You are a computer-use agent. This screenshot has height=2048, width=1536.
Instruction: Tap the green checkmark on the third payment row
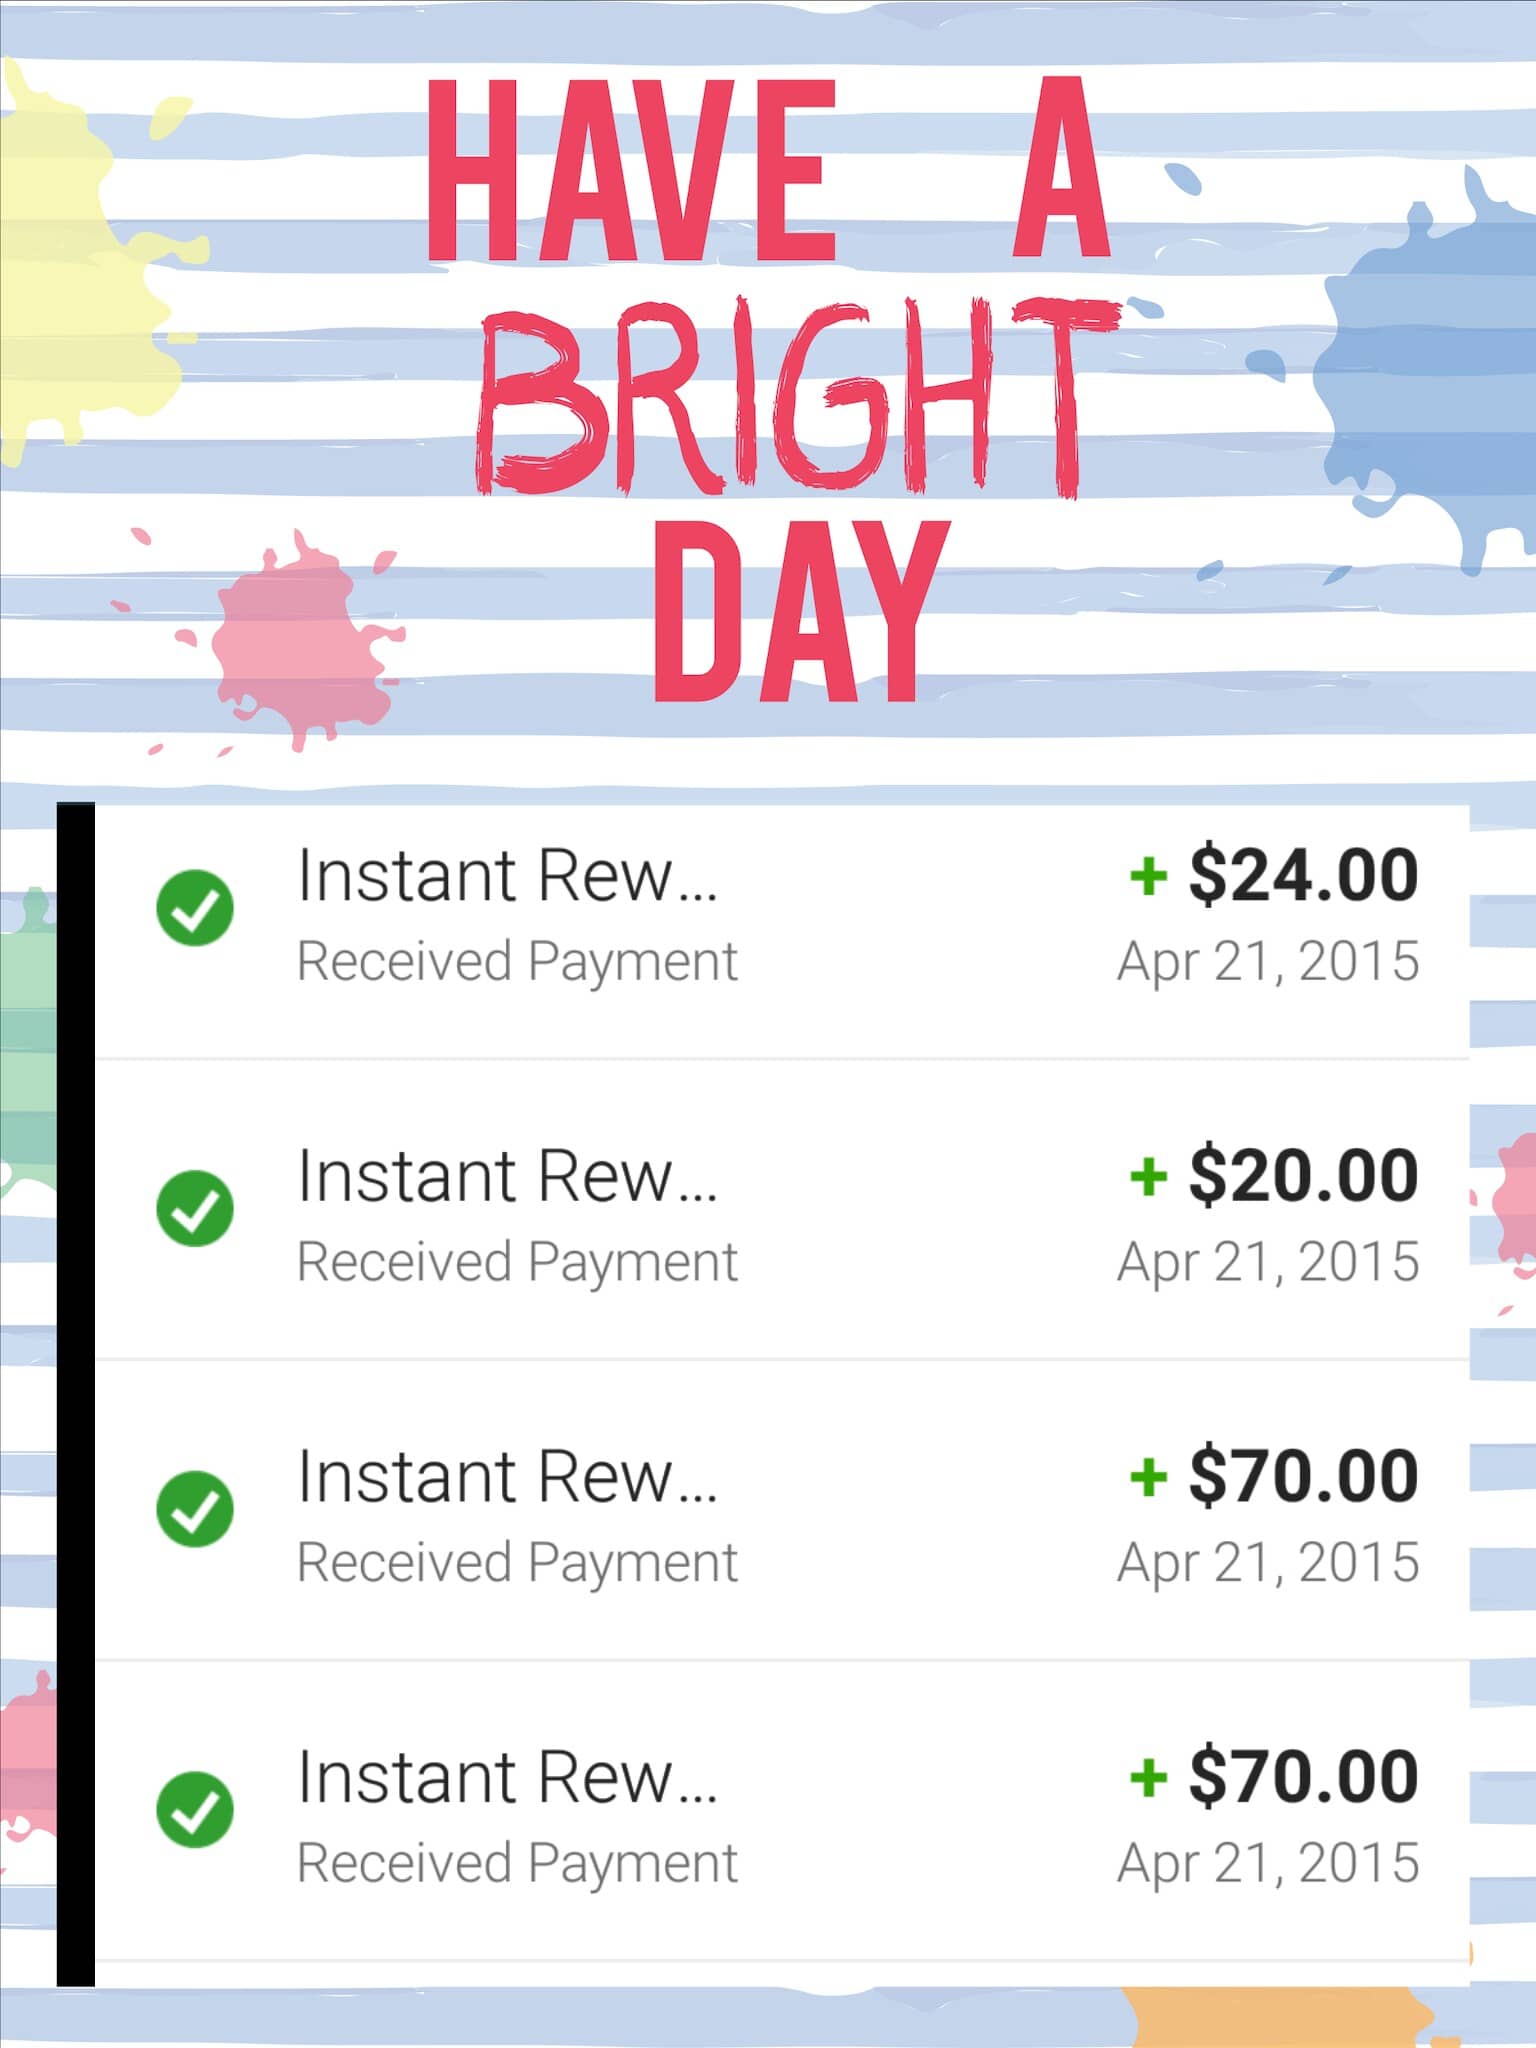click(195, 1509)
